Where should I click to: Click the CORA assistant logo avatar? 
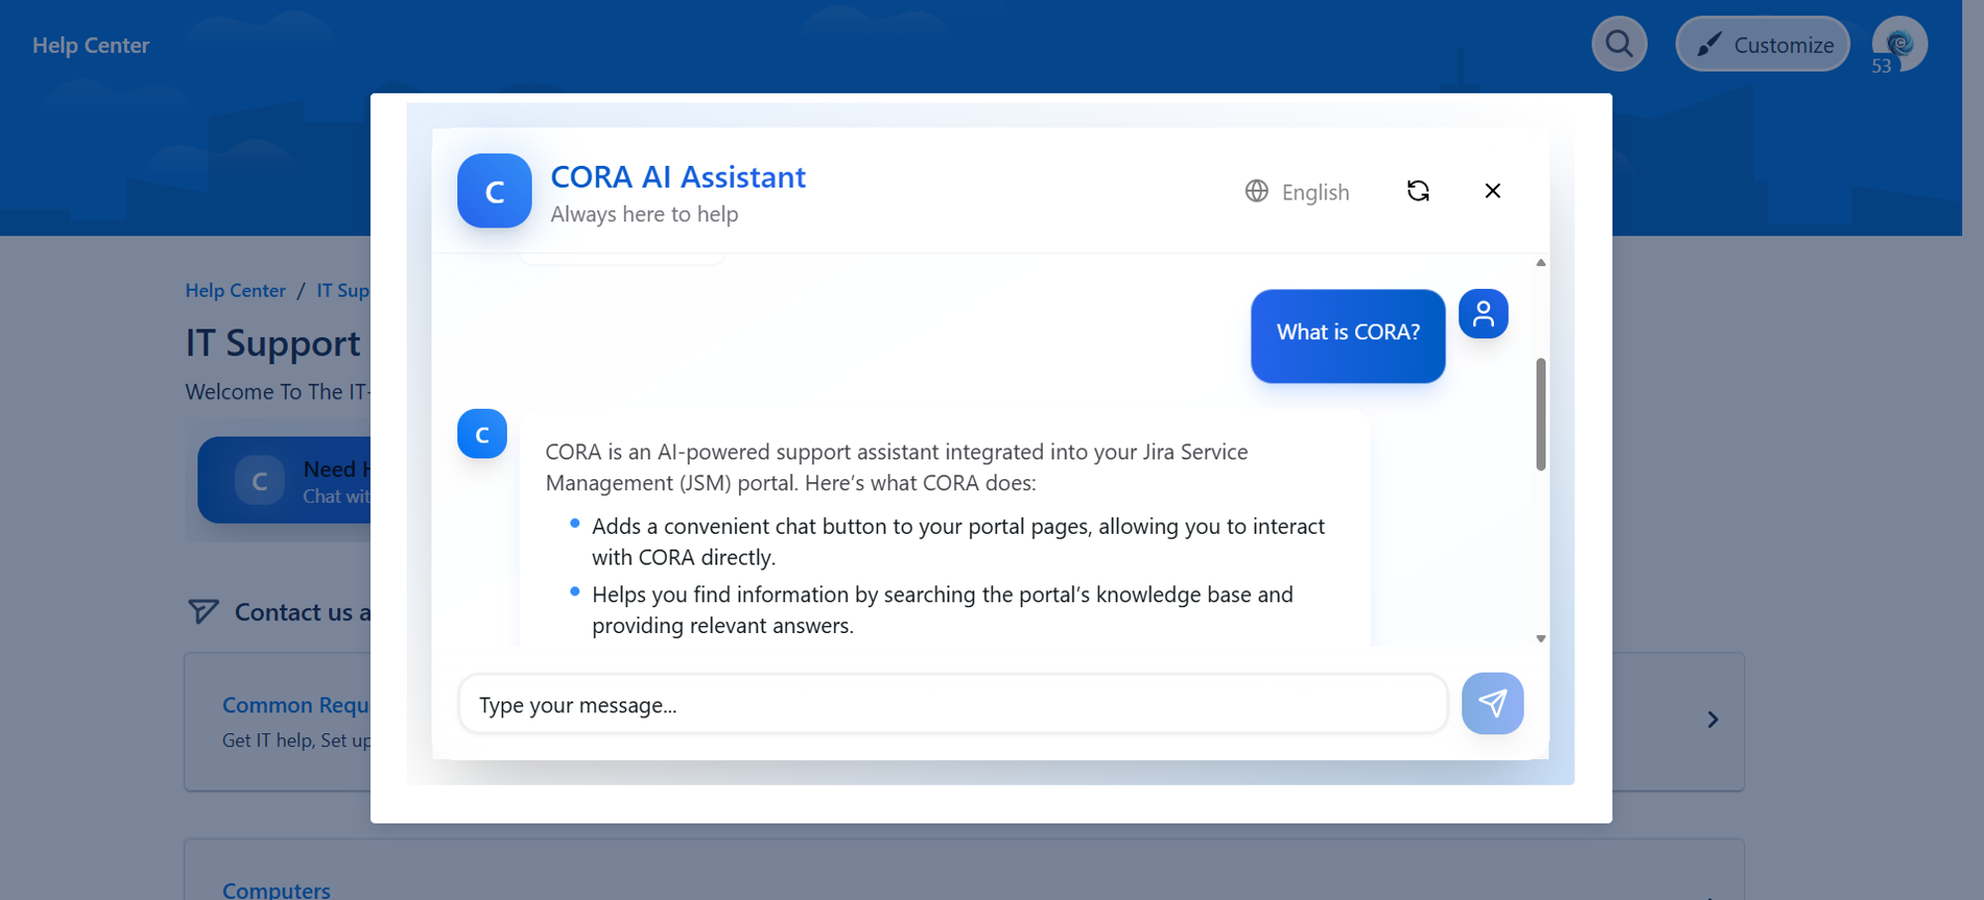click(x=494, y=191)
